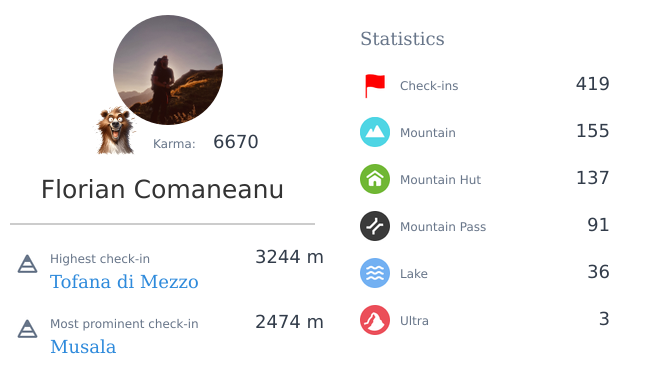Click the red Check-ins flag icon
Viewport: 650px width, 385px height.
[375, 86]
